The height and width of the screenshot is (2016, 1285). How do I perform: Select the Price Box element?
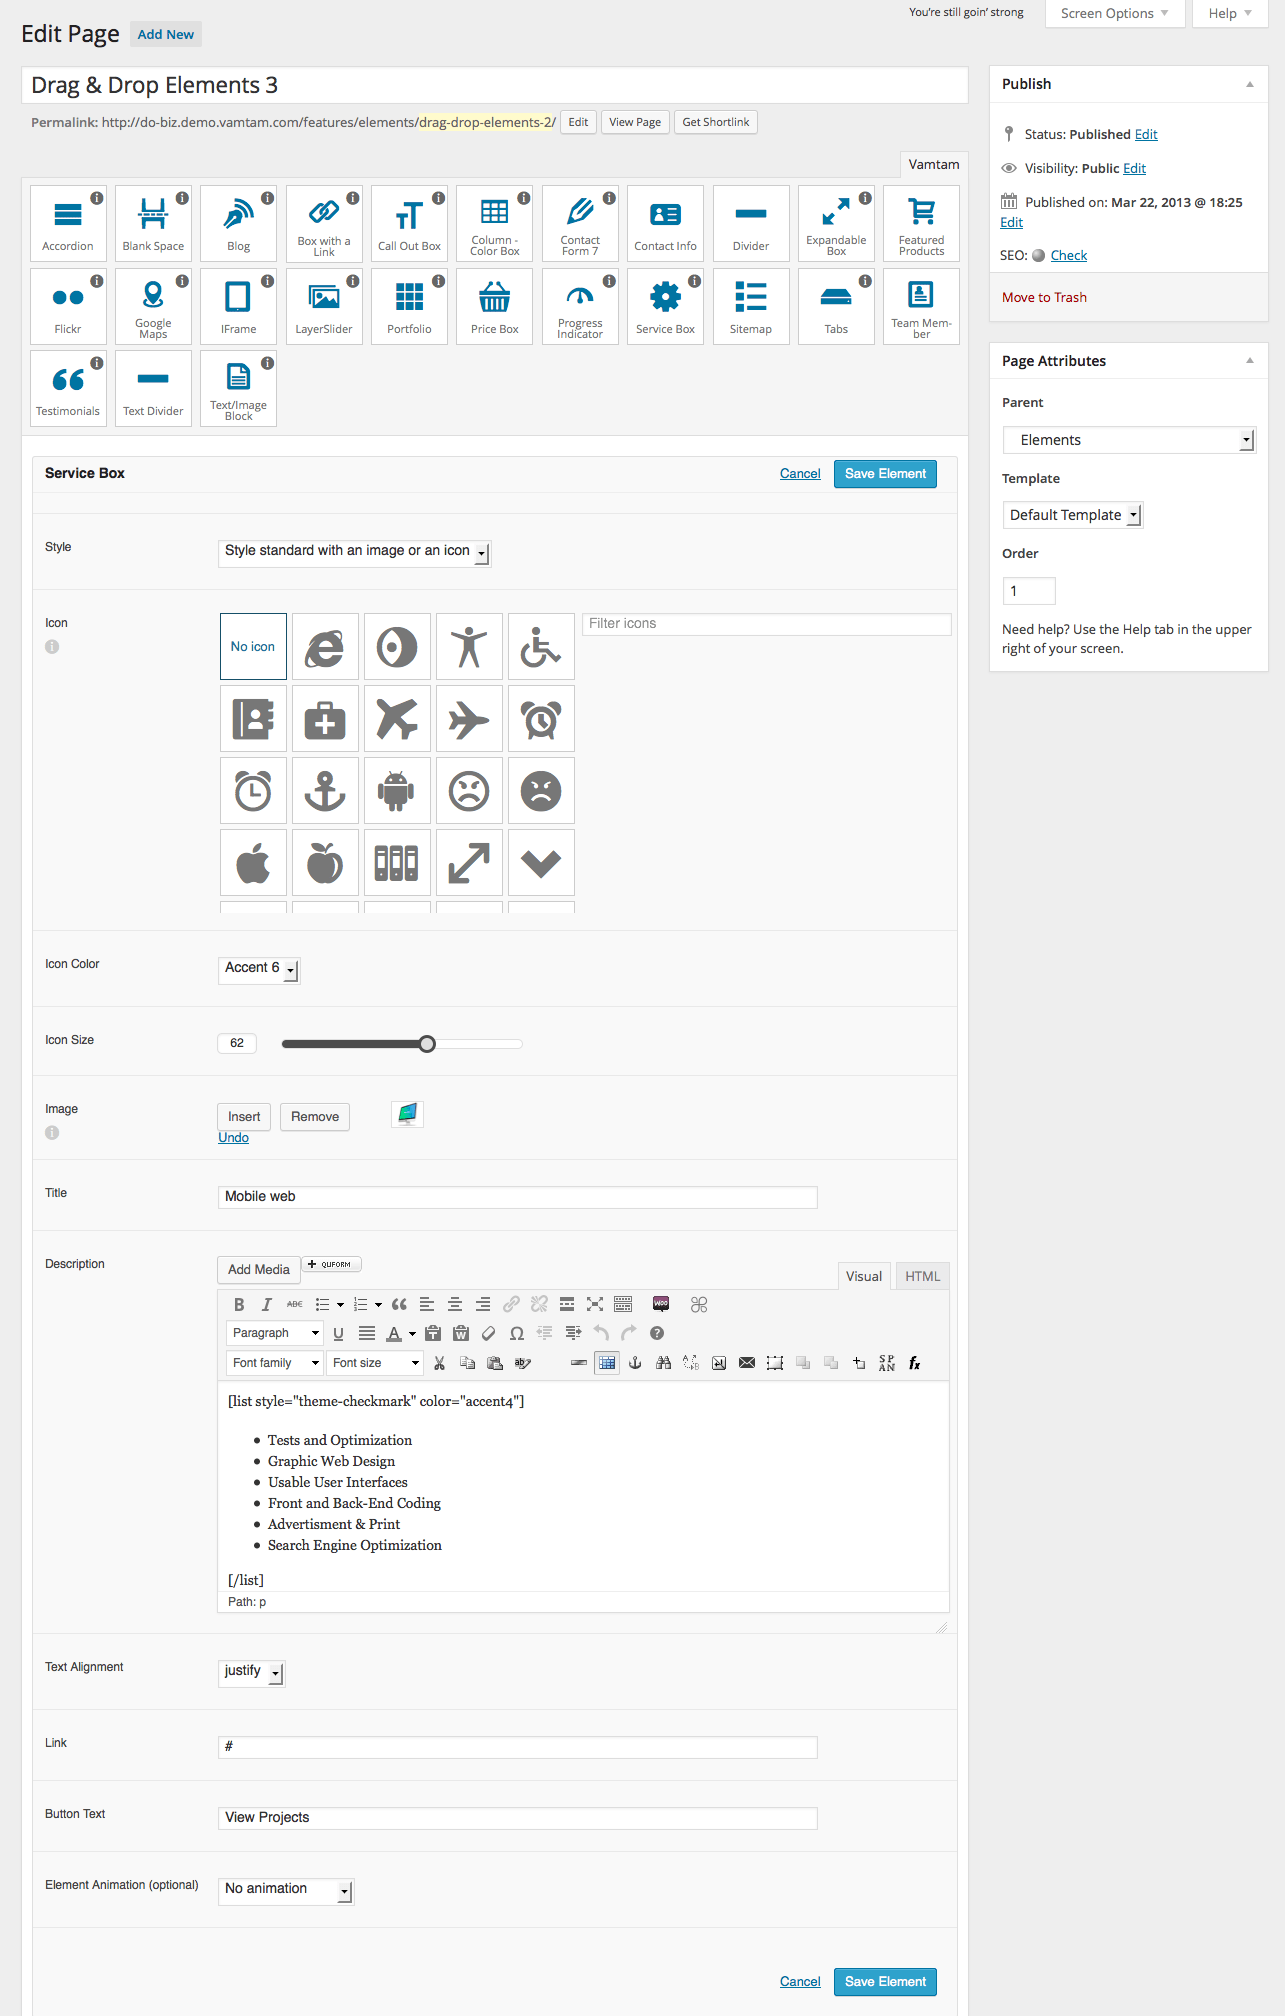(495, 305)
